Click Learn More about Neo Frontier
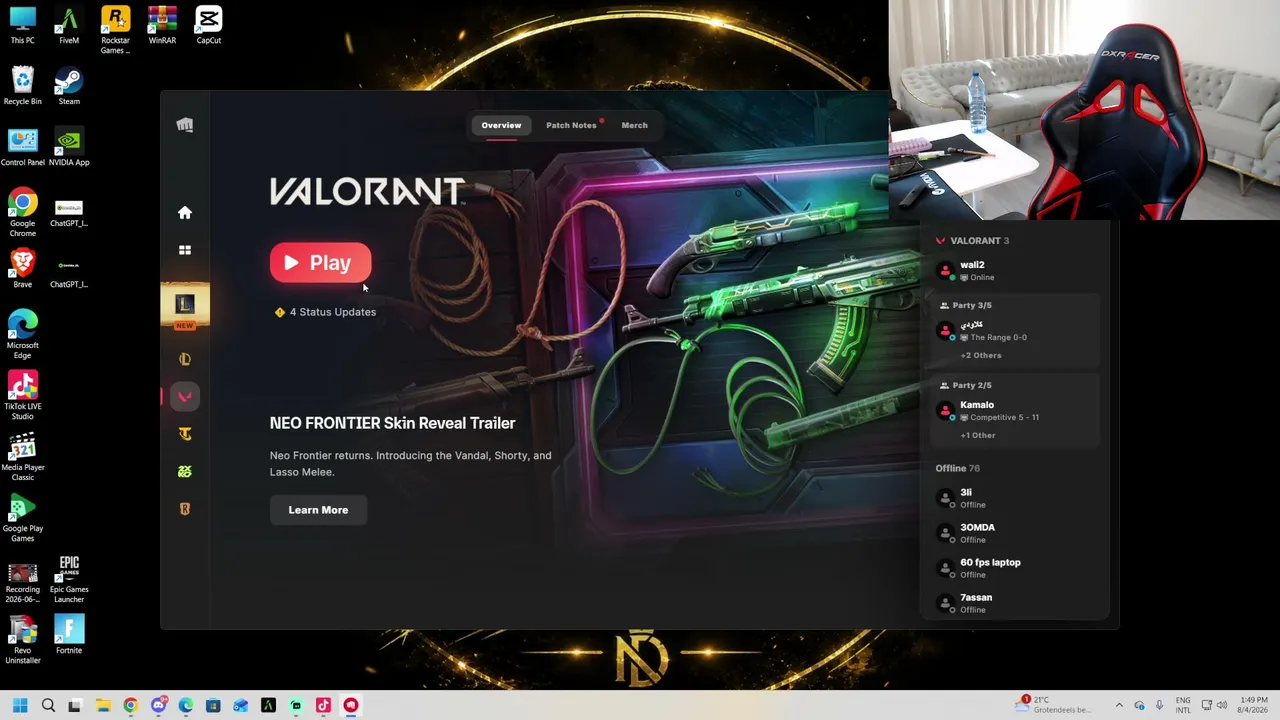The image size is (1280, 720). 318,510
